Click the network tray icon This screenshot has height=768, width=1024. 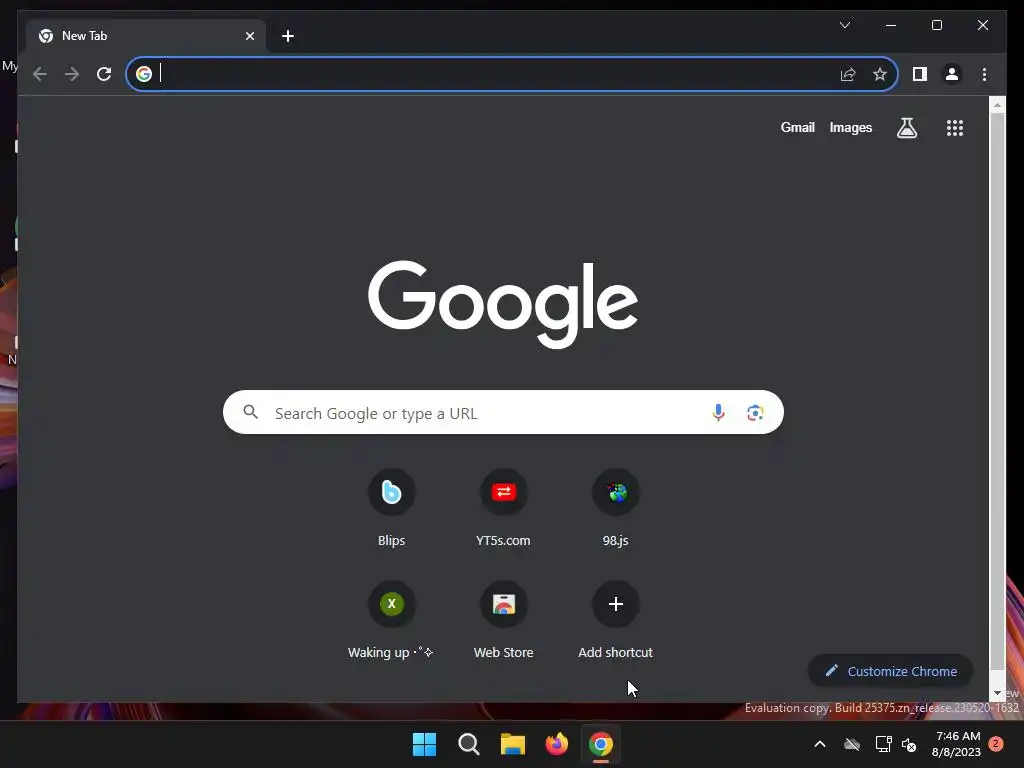[883, 744]
